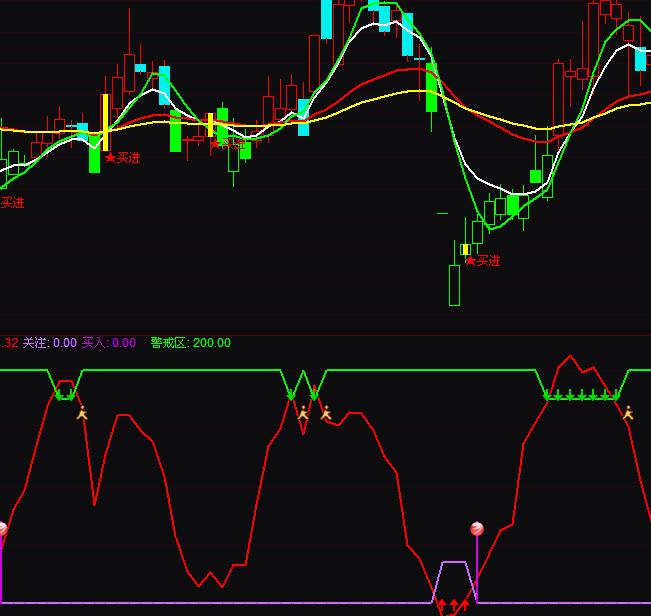
Task: Select the third running man icon from left
Action: tap(325, 412)
